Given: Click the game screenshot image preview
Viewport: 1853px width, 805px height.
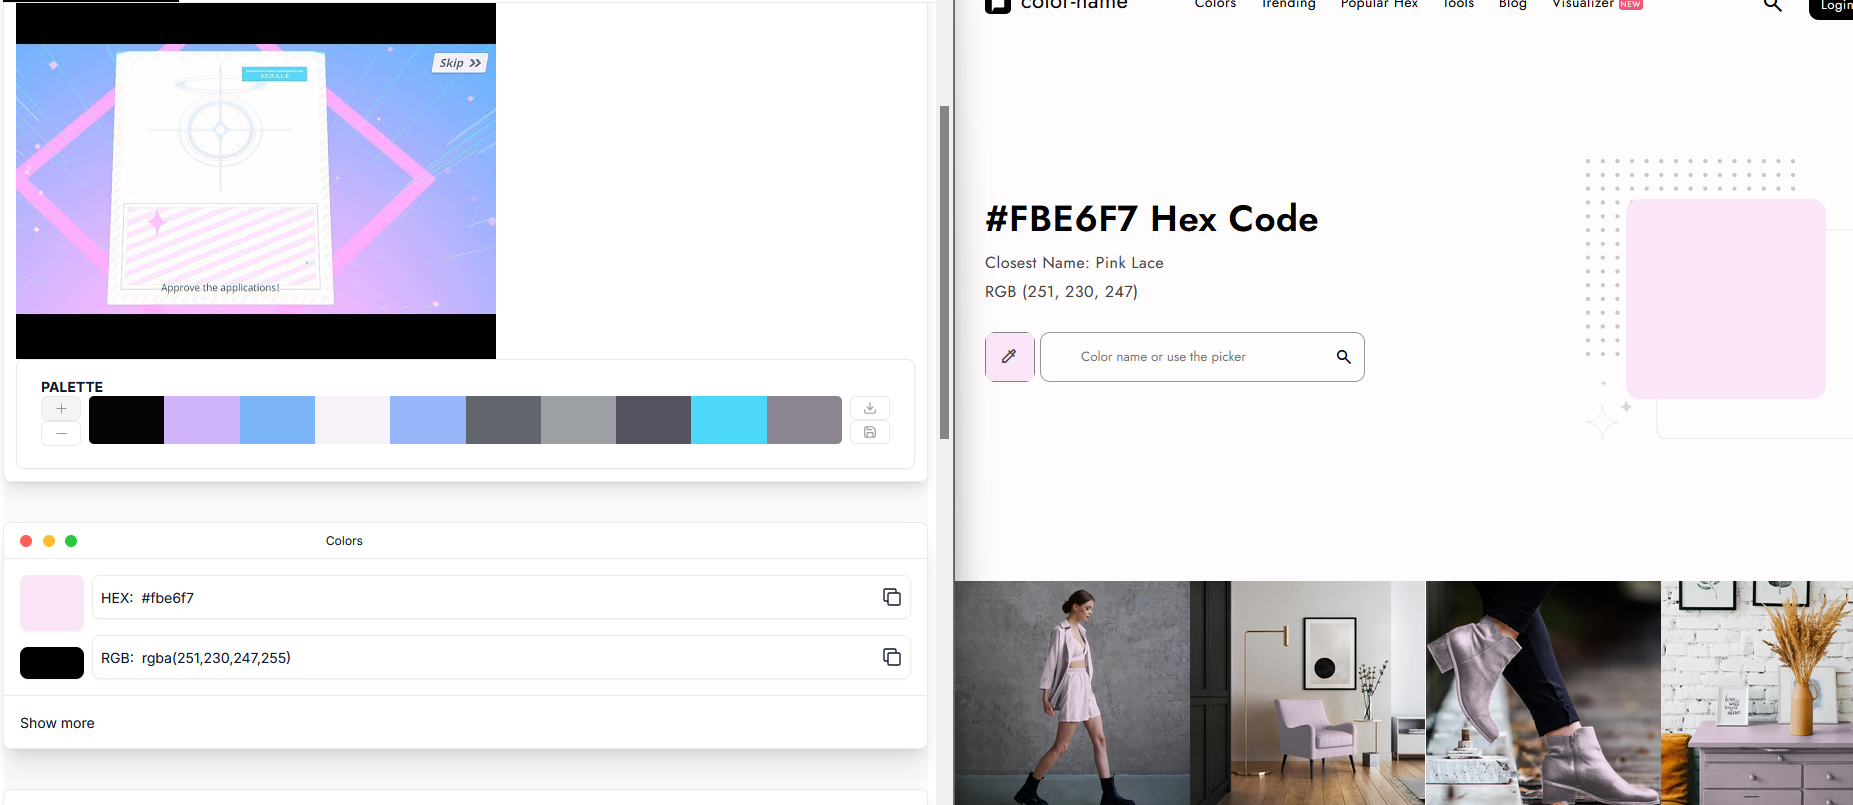Looking at the screenshot, I should click(x=256, y=180).
